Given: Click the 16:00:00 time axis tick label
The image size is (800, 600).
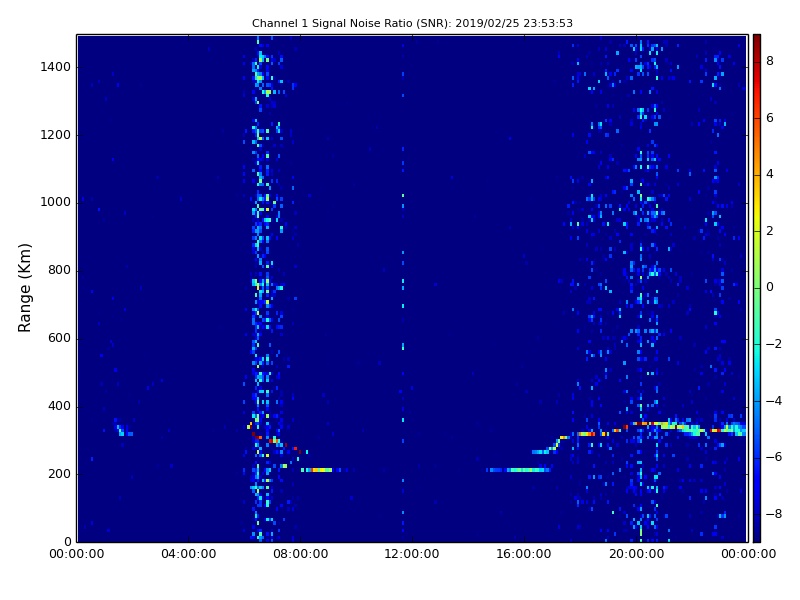Looking at the screenshot, I should [x=525, y=555].
